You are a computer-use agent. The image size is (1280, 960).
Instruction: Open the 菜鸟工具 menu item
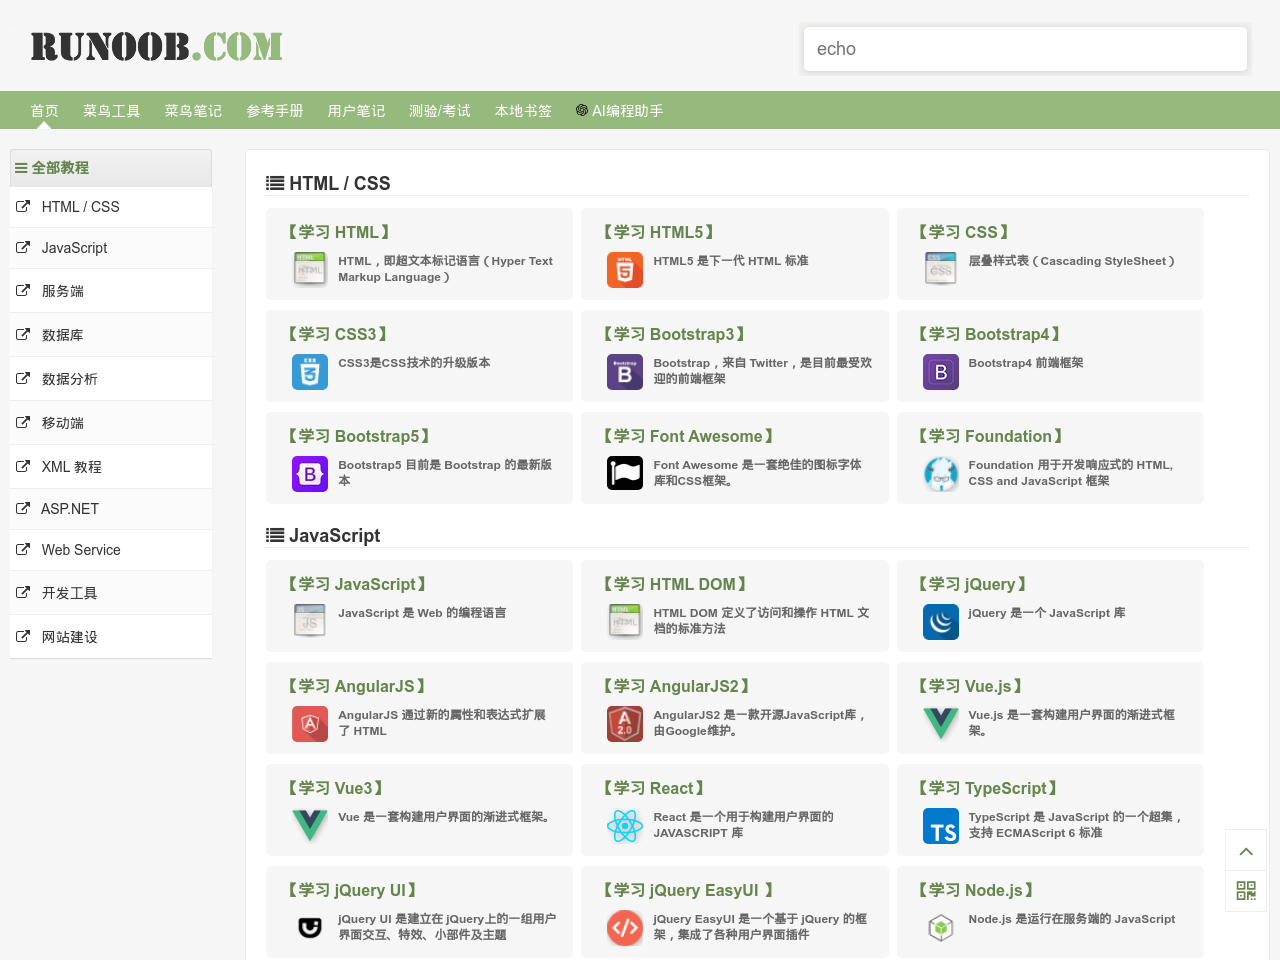[x=111, y=110]
